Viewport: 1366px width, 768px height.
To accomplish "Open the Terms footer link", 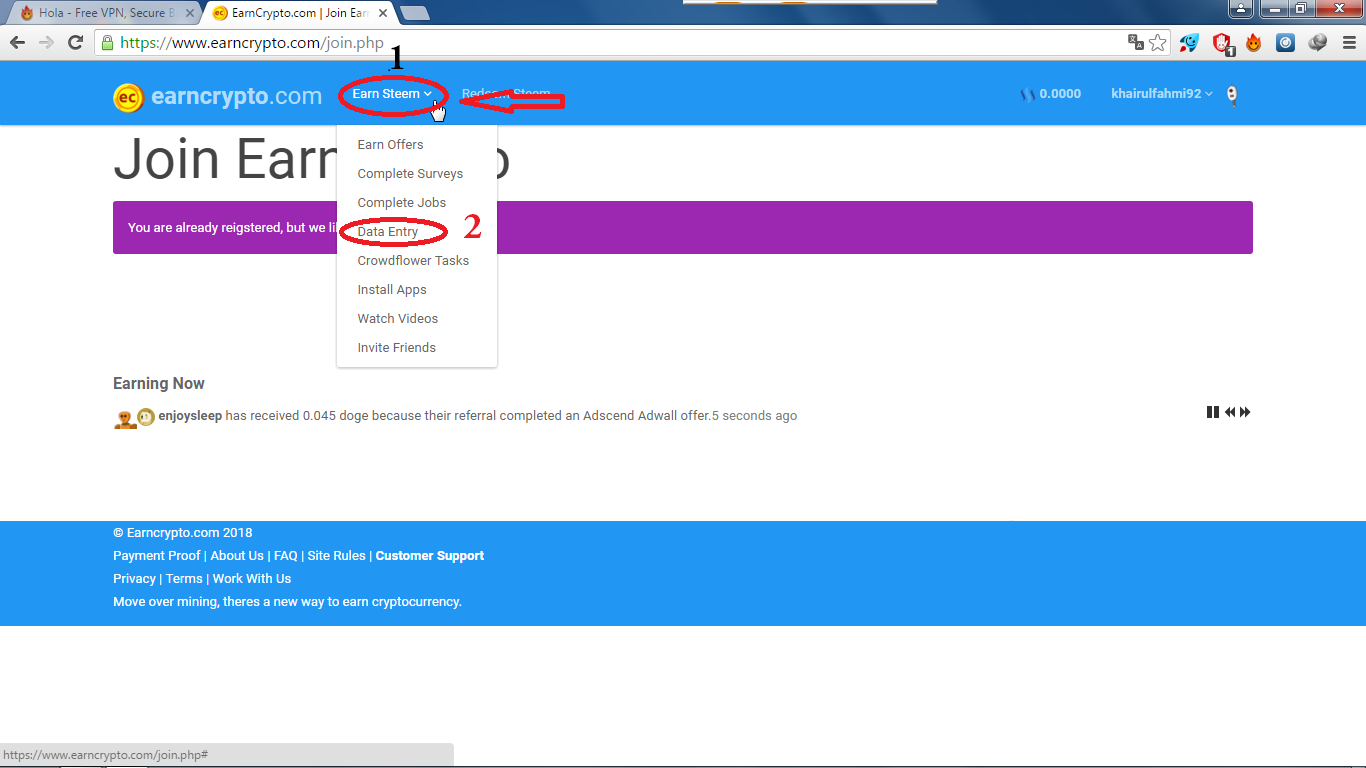I will pyautogui.click(x=184, y=579).
